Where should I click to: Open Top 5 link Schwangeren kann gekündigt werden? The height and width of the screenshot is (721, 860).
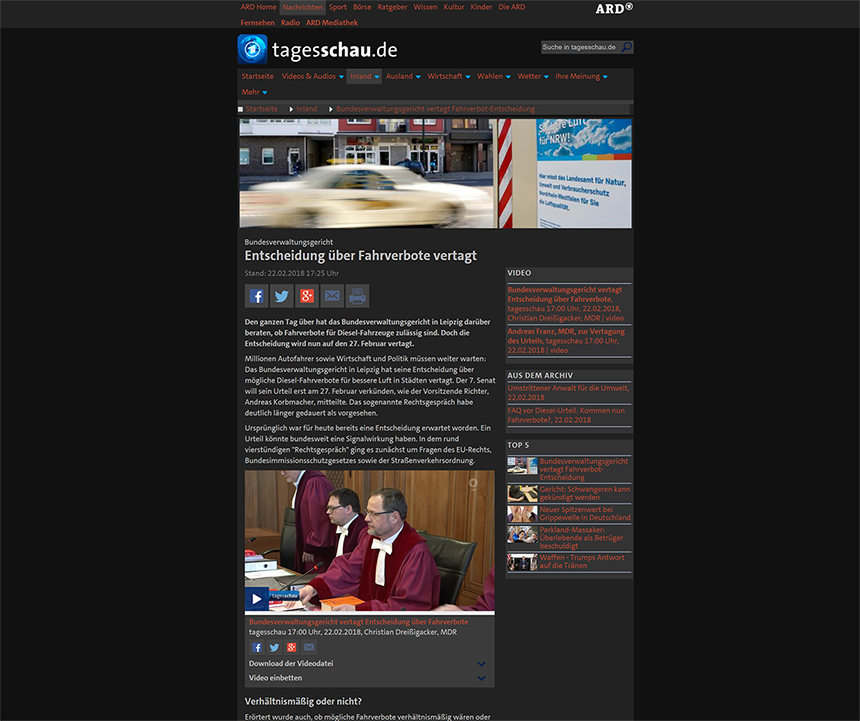[x=585, y=493]
